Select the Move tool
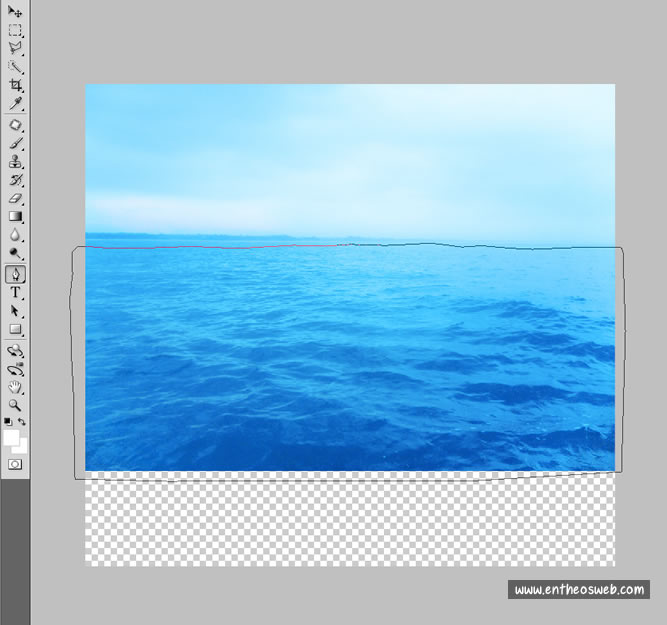Viewport: 667px width, 625px height. pos(15,12)
